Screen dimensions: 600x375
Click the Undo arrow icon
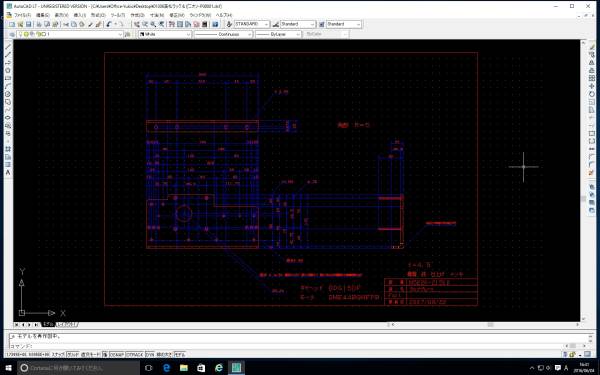(x=109, y=24)
